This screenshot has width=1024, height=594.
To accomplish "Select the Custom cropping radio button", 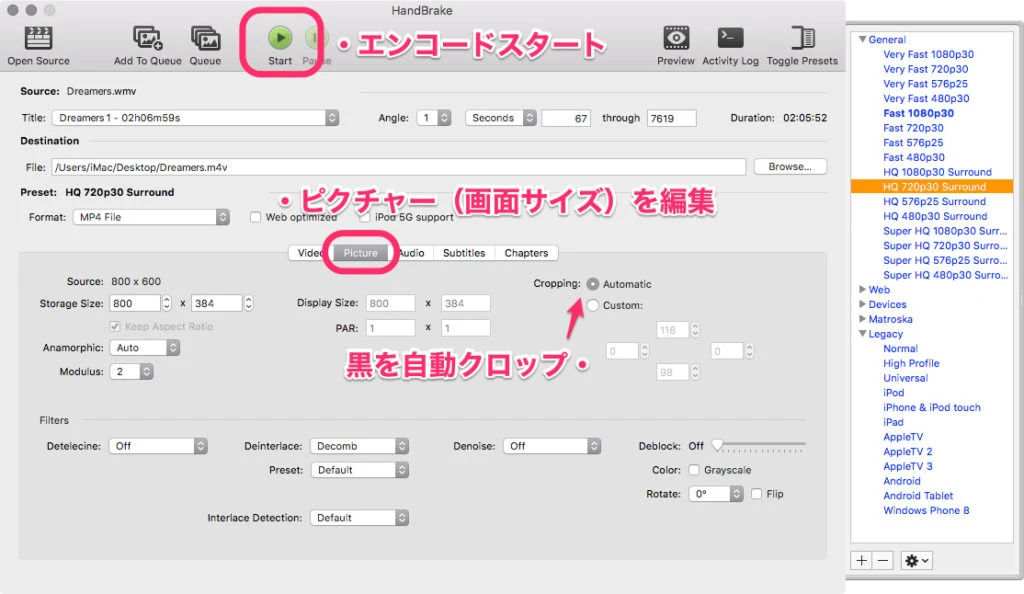I will tap(592, 305).
